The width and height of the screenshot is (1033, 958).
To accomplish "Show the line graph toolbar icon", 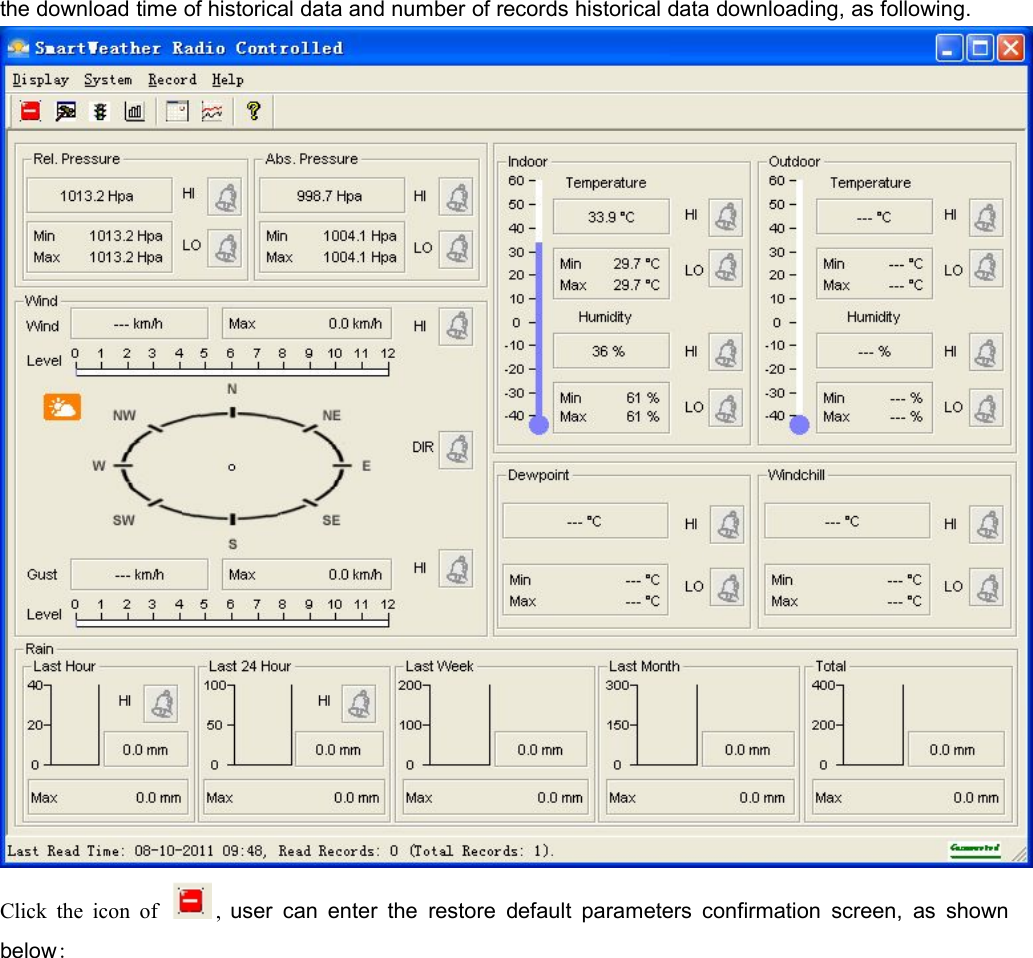I will tap(212, 112).
